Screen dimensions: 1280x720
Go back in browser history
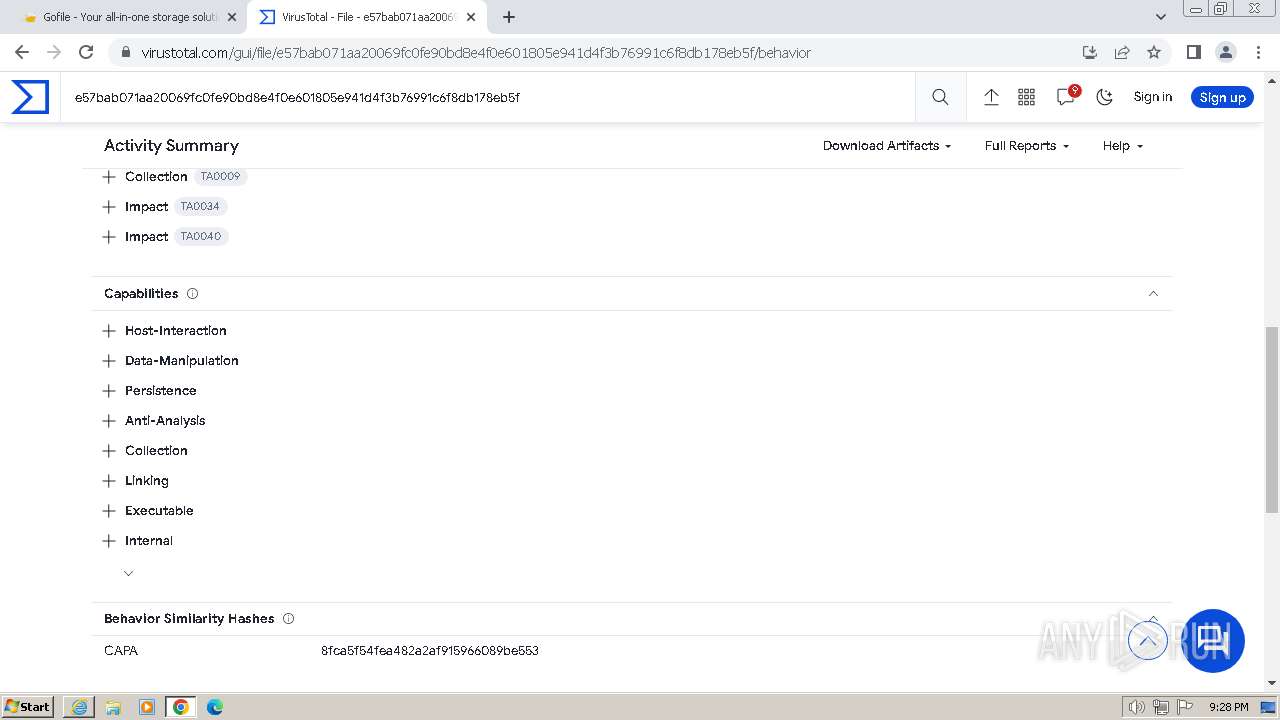tap(22, 52)
